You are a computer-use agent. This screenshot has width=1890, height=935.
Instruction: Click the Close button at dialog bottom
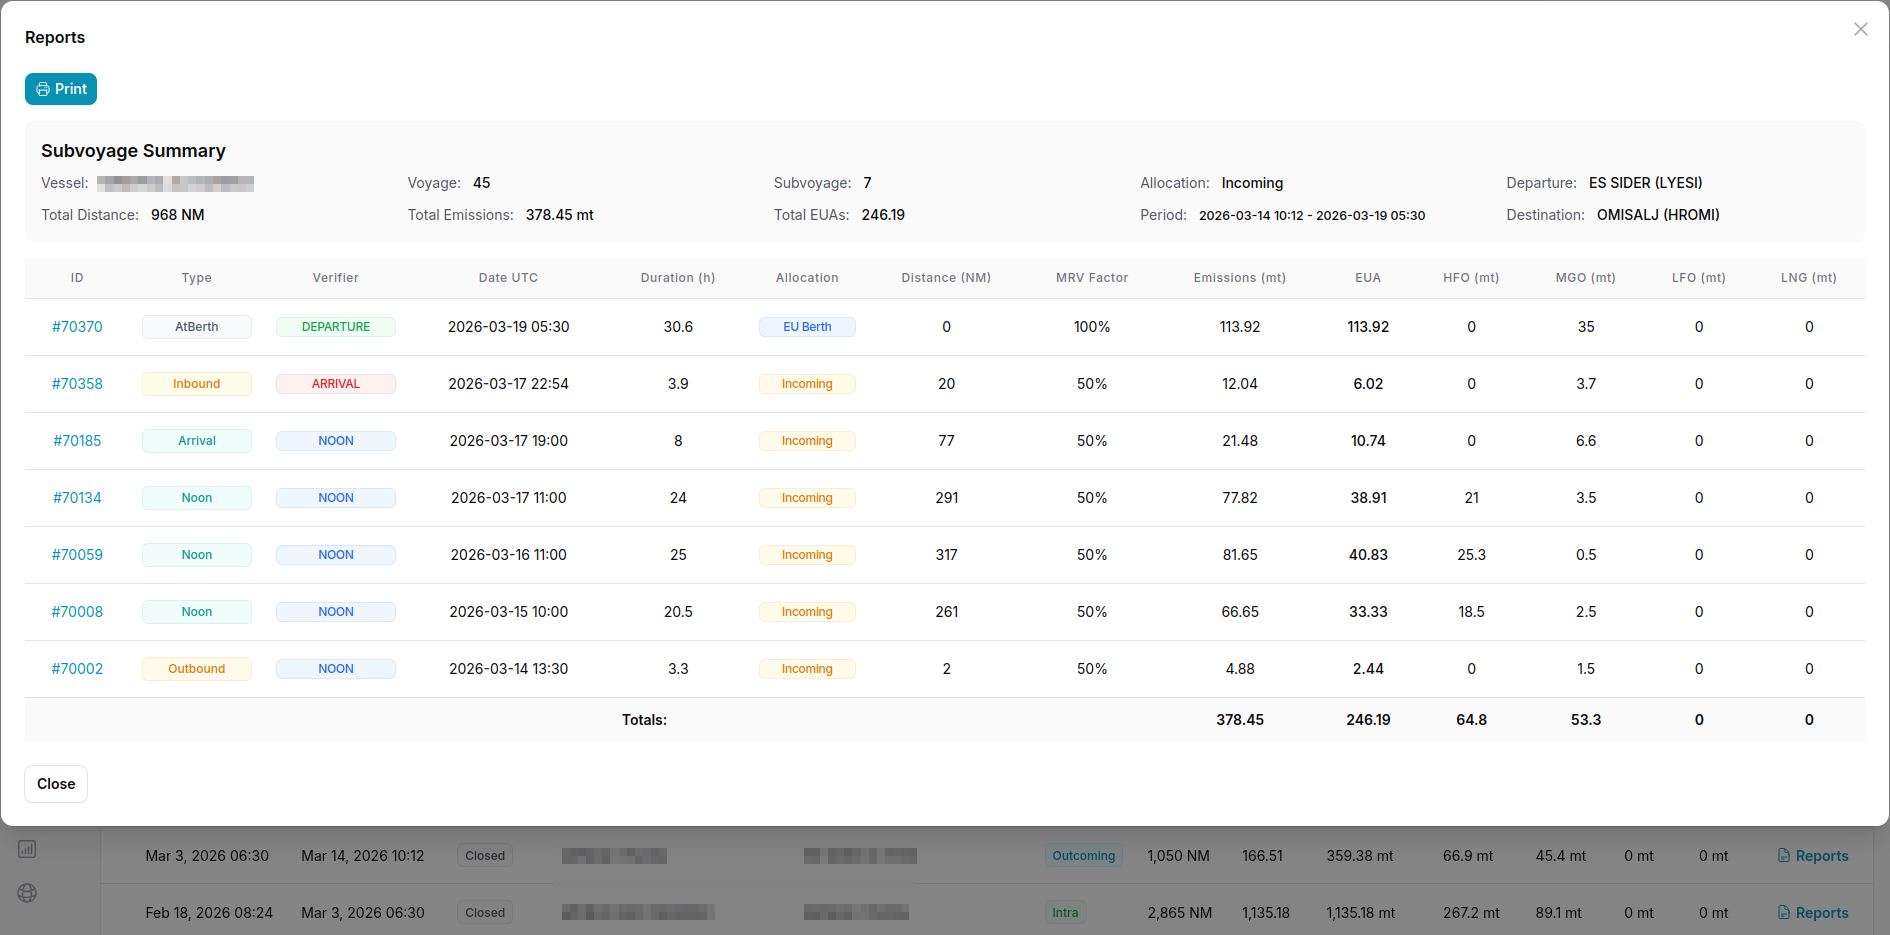[56, 784]
